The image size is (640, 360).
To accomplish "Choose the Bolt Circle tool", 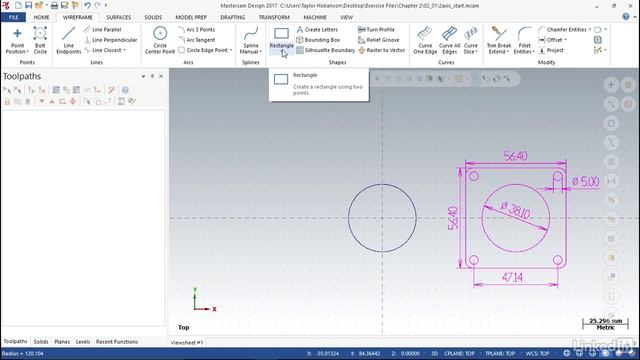I will pyautogui.click(x=40, y=41).
